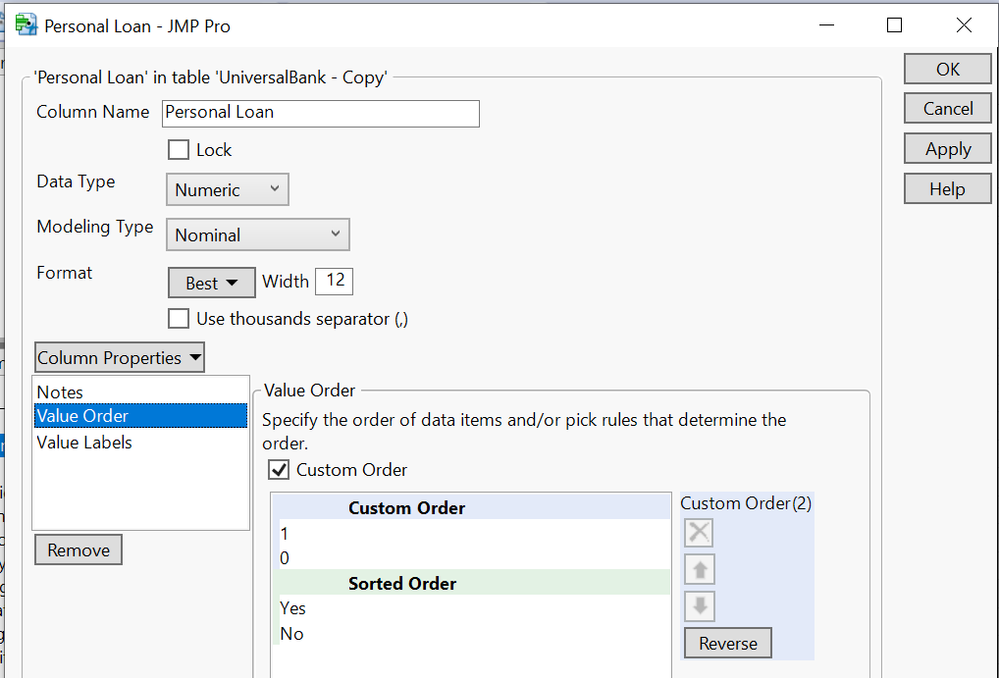Enable Use thousands separator
The width and height of the screenshot is (999, 678).
[178, 318]
